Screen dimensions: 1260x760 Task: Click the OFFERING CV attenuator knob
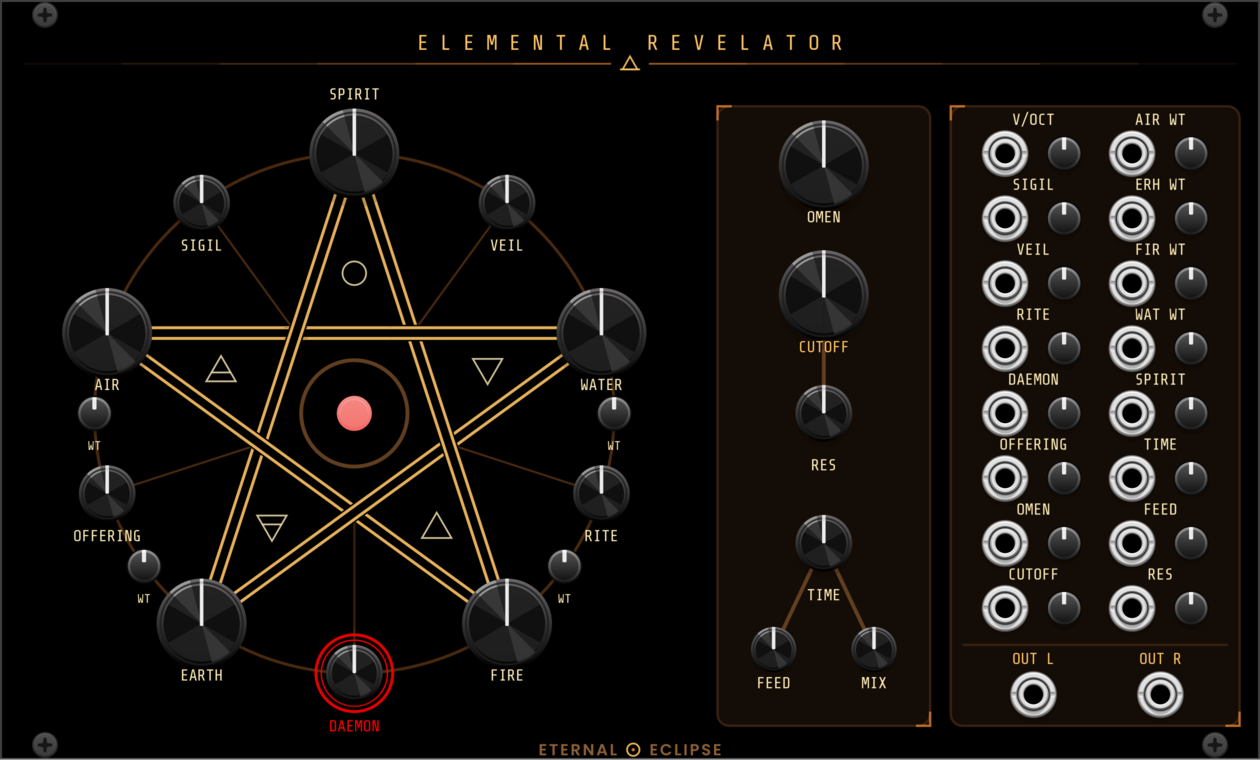click(x=1064, y=479)
